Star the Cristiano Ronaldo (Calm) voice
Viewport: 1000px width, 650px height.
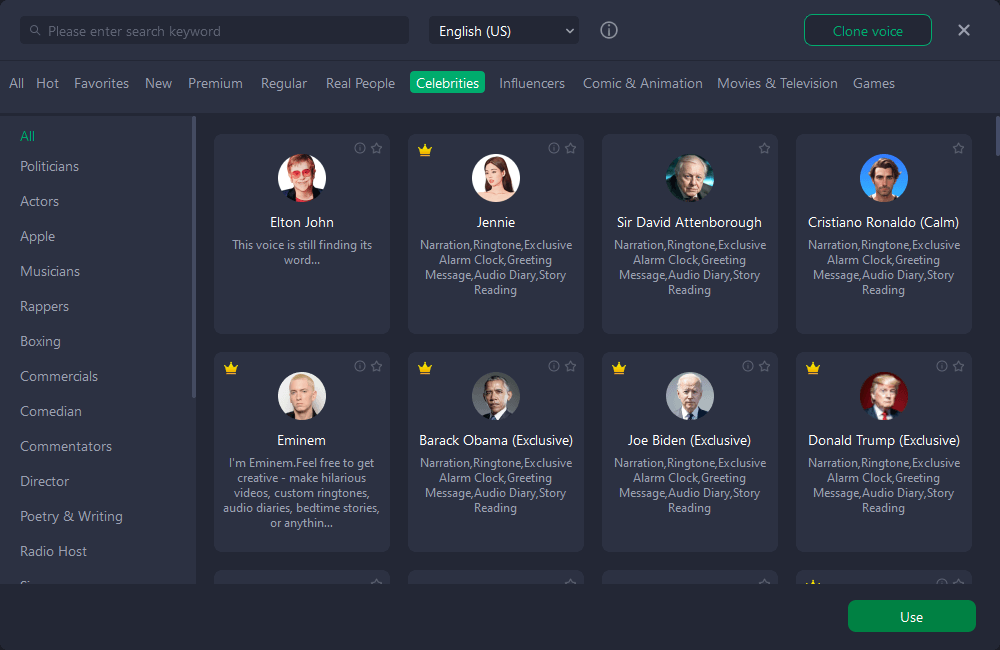(x=958, y=148)
